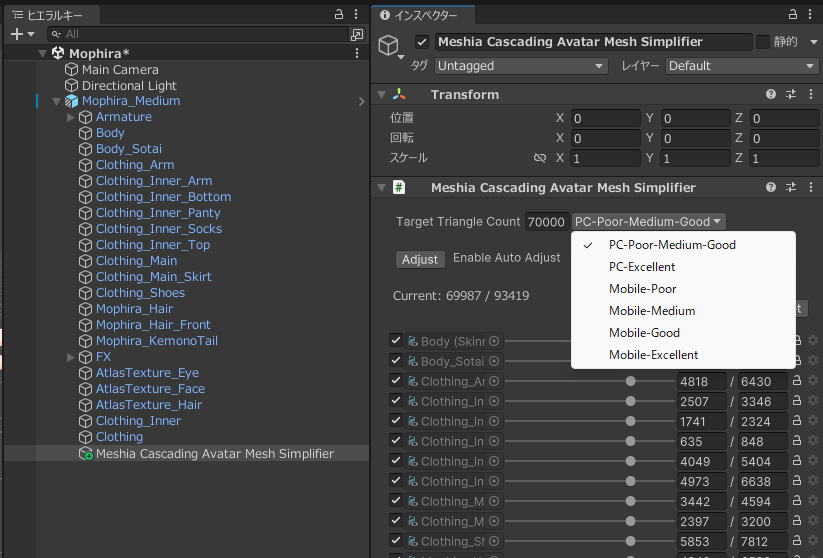
Task: Click slider handle on the 4049 / 5404 row
Action: [x=630, y=461]
